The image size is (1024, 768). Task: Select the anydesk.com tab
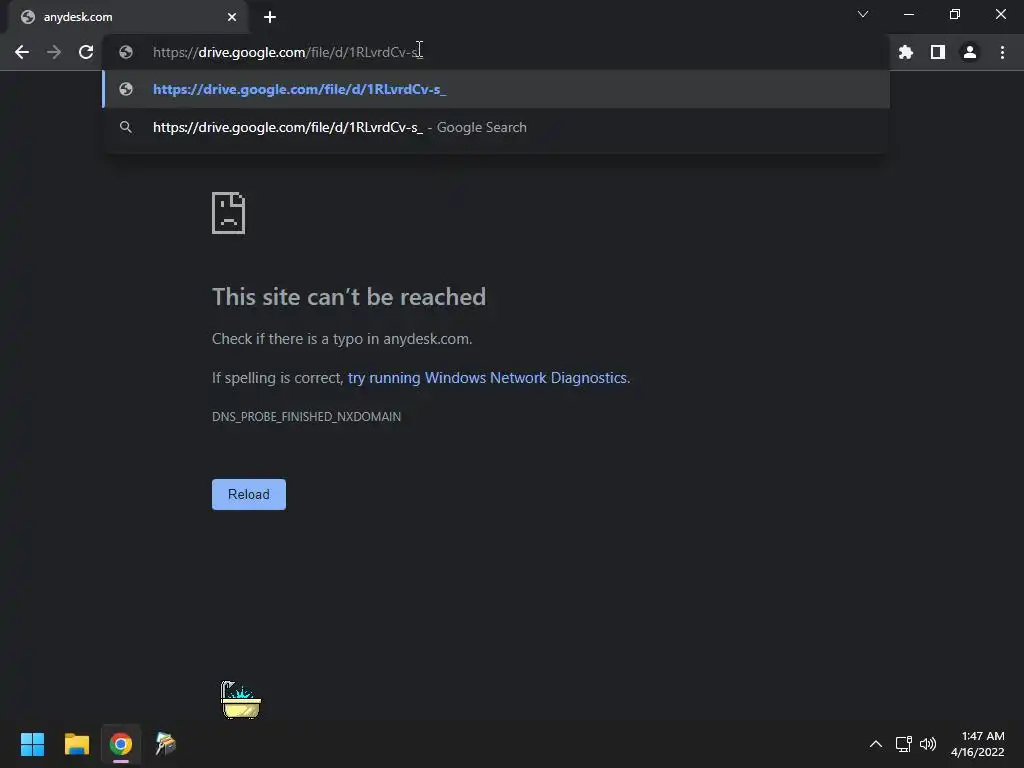pos(128,17)
